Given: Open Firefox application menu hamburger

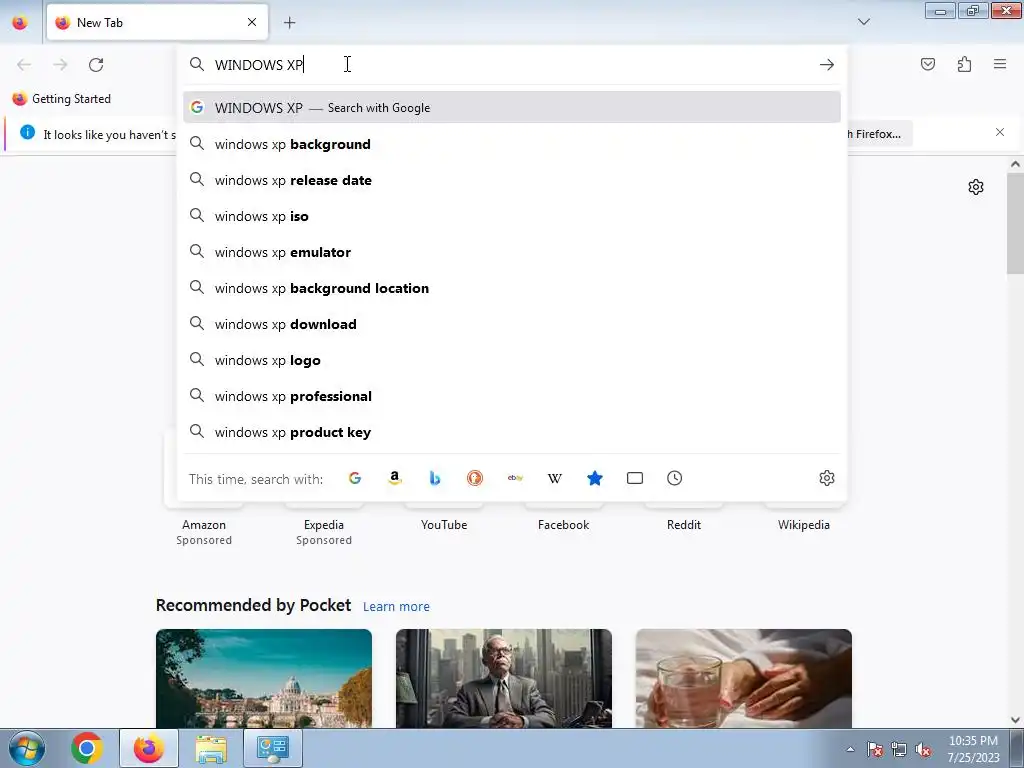Looking at the screenshot, I should pyautogui.click(x=1000, y=64).
